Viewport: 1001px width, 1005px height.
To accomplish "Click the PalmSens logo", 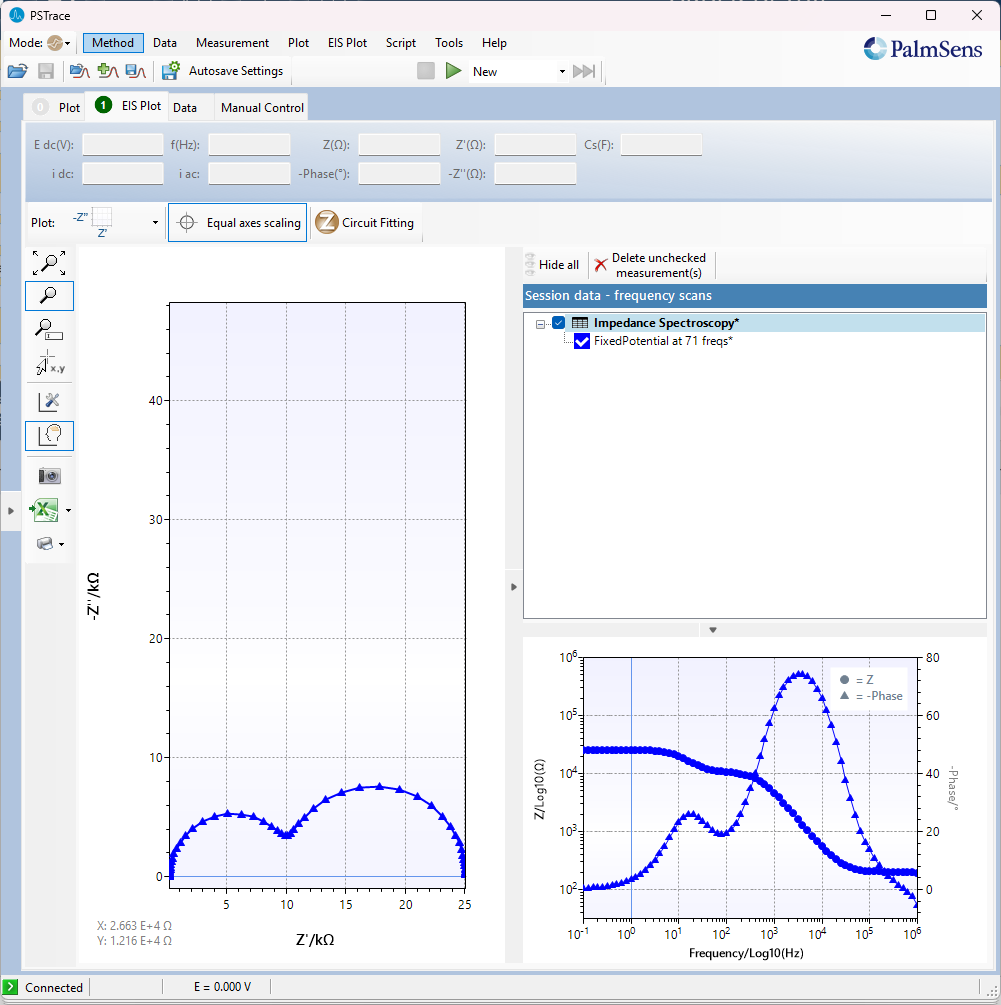I will pos(922,49).
